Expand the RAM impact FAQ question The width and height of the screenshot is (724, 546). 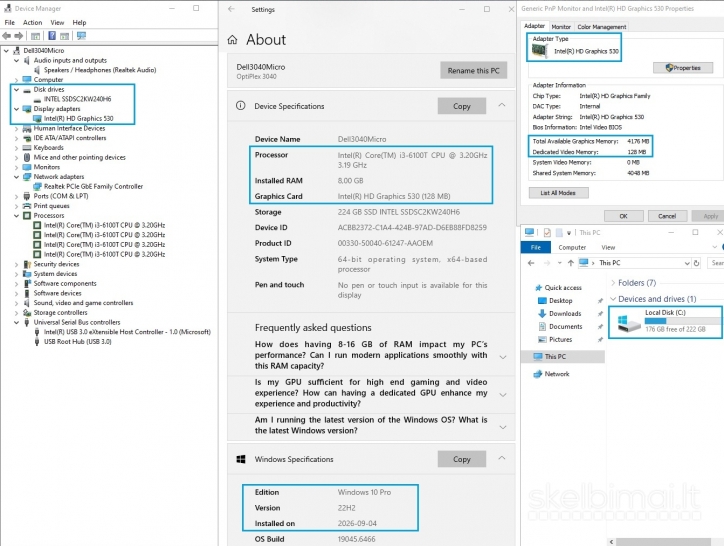503,357
